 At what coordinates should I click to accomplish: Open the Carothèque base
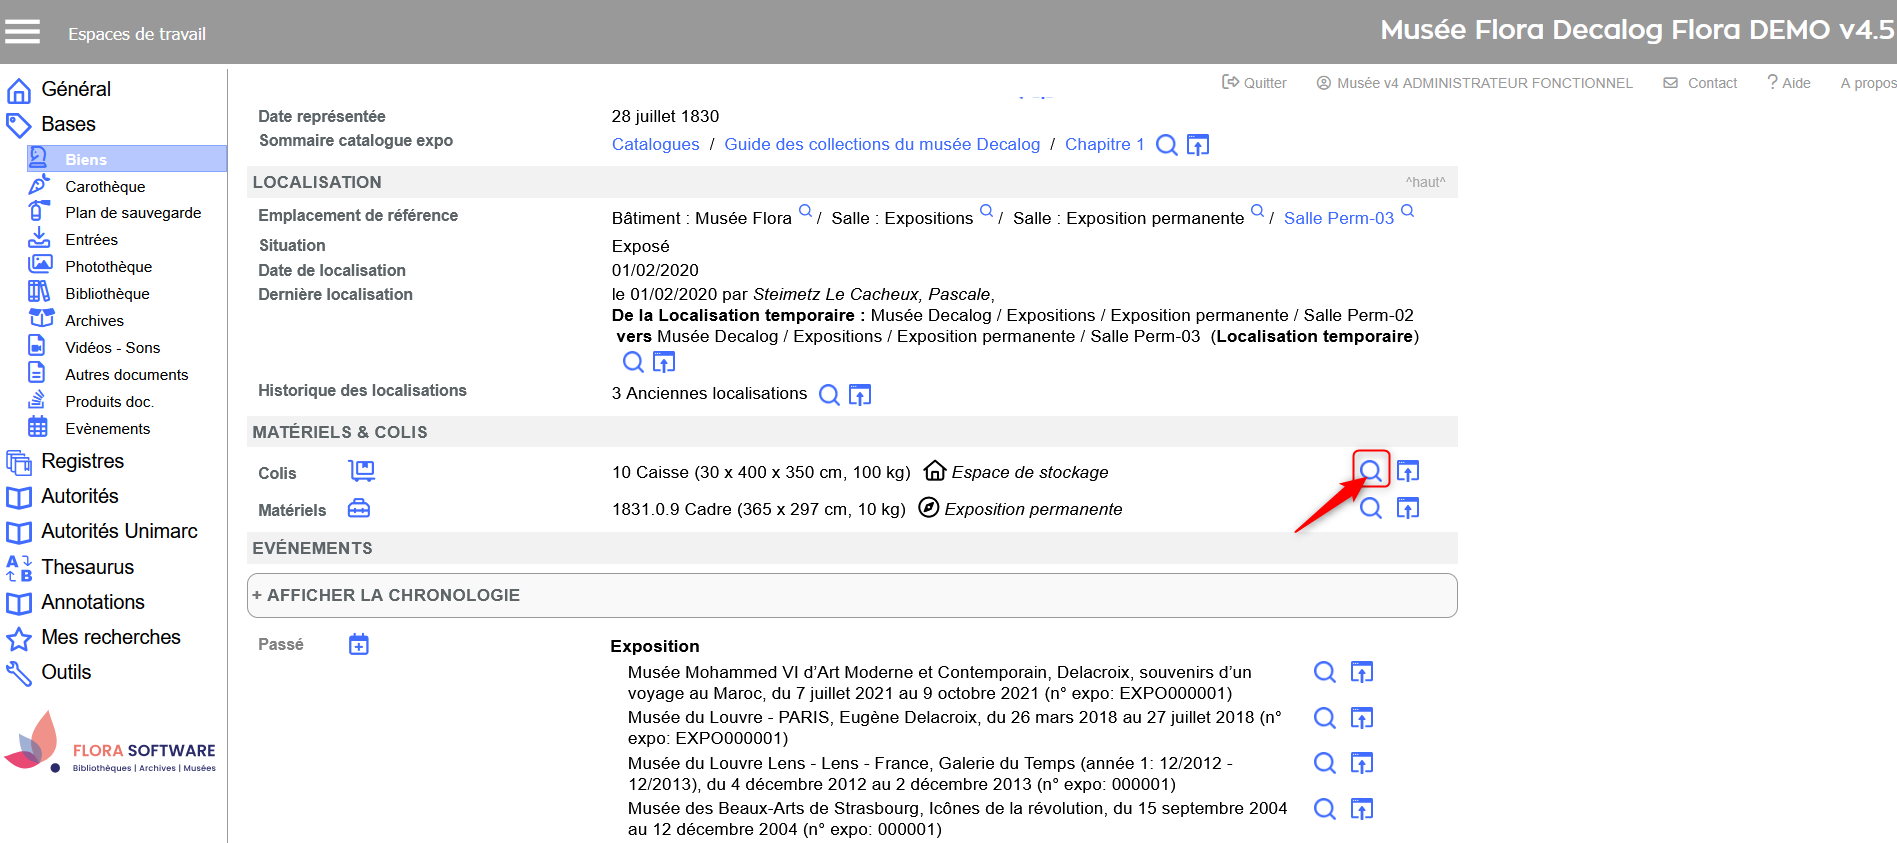[x=105, y=186]
